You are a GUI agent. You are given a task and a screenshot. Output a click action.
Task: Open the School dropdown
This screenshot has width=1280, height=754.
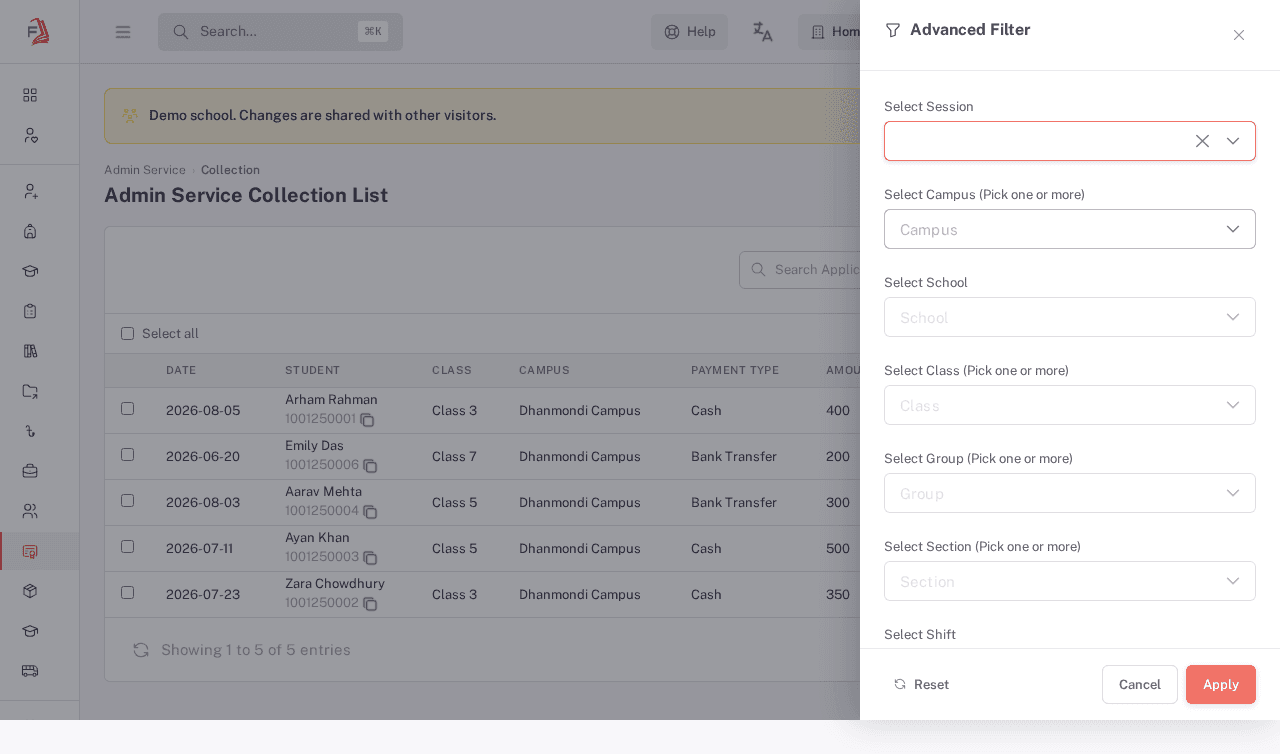pyautogui.click(x=1070, y=317)
